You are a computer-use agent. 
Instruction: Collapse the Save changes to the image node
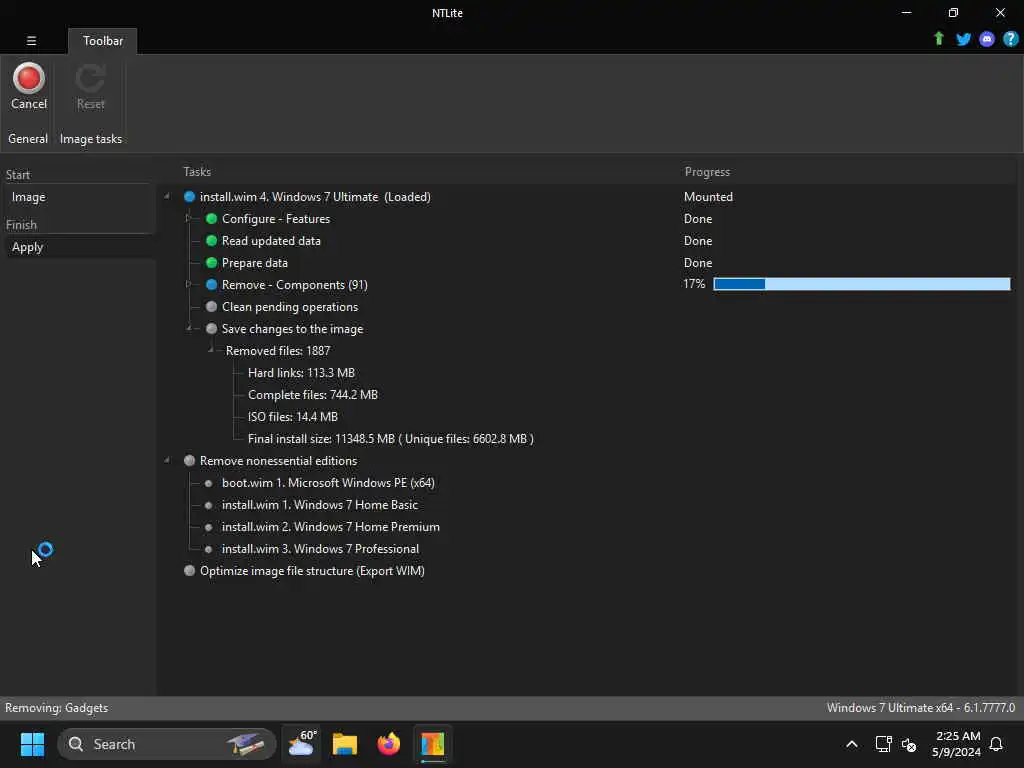189,328
